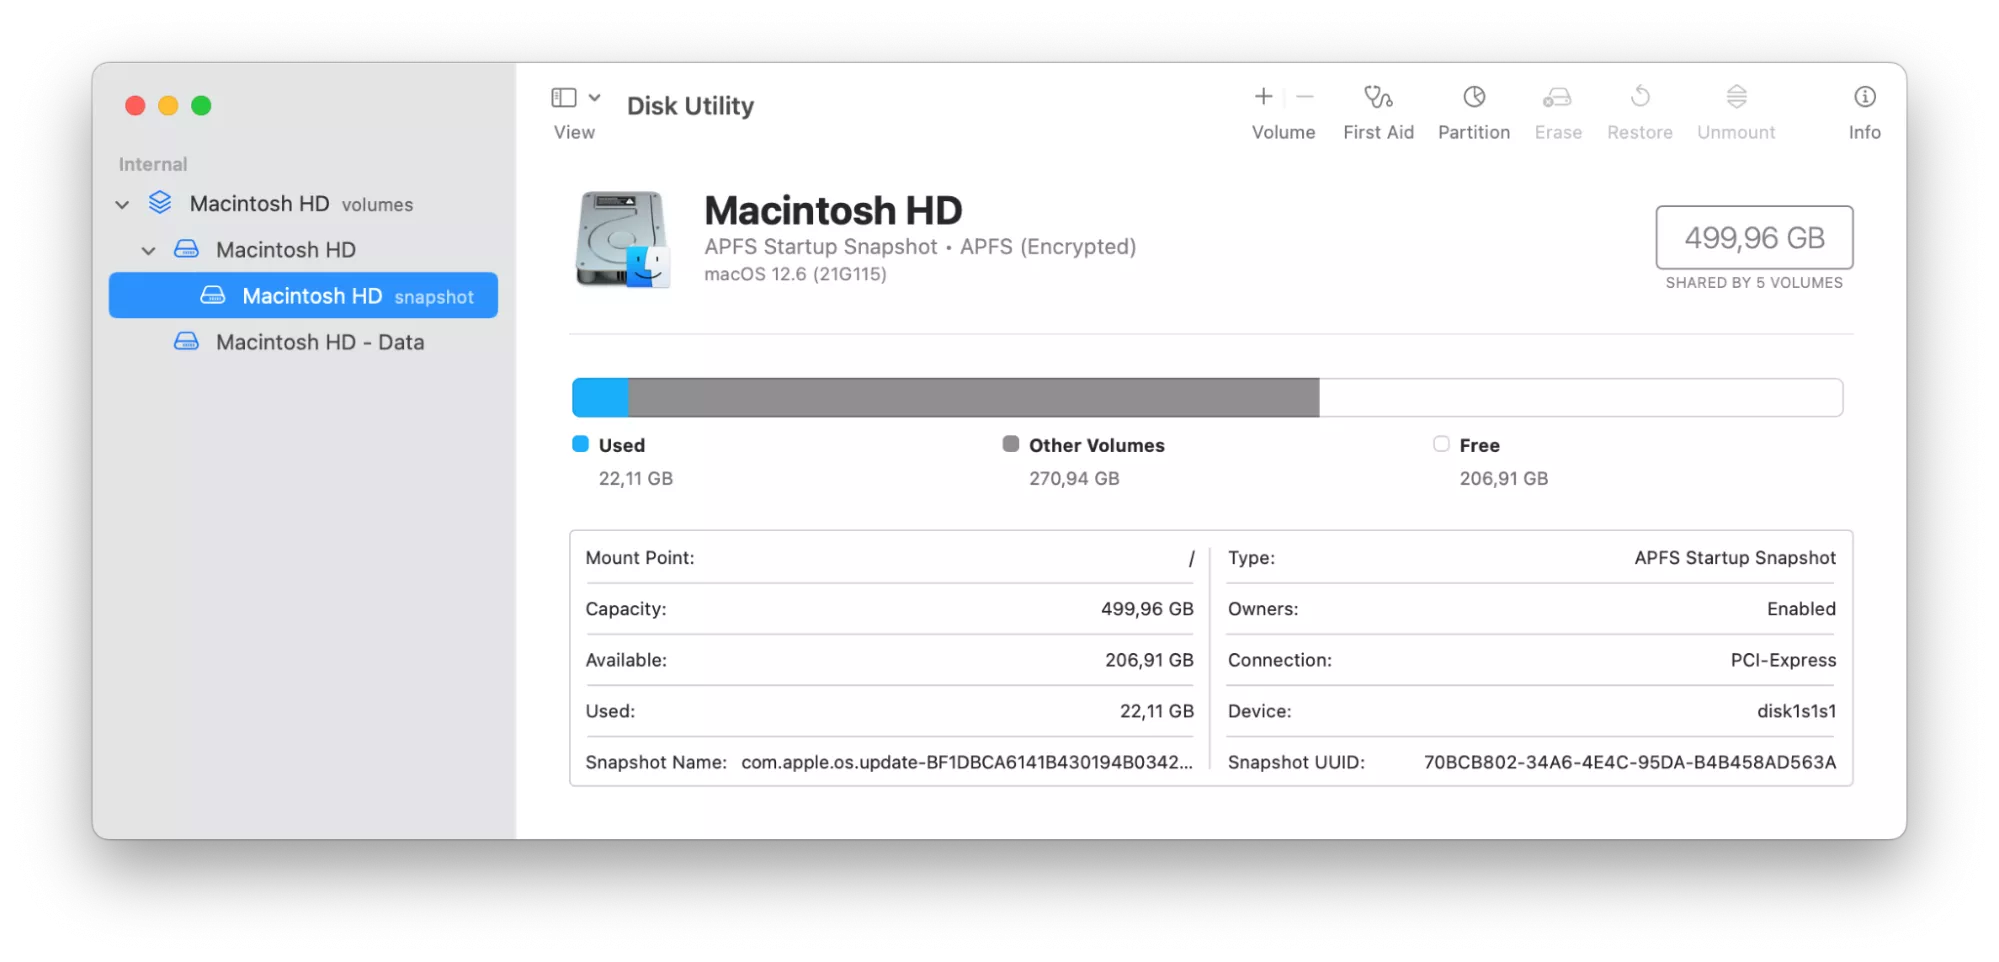Click the blue Used segment of storage bar
Screen dimensions: 1999x962
(600, 397)
